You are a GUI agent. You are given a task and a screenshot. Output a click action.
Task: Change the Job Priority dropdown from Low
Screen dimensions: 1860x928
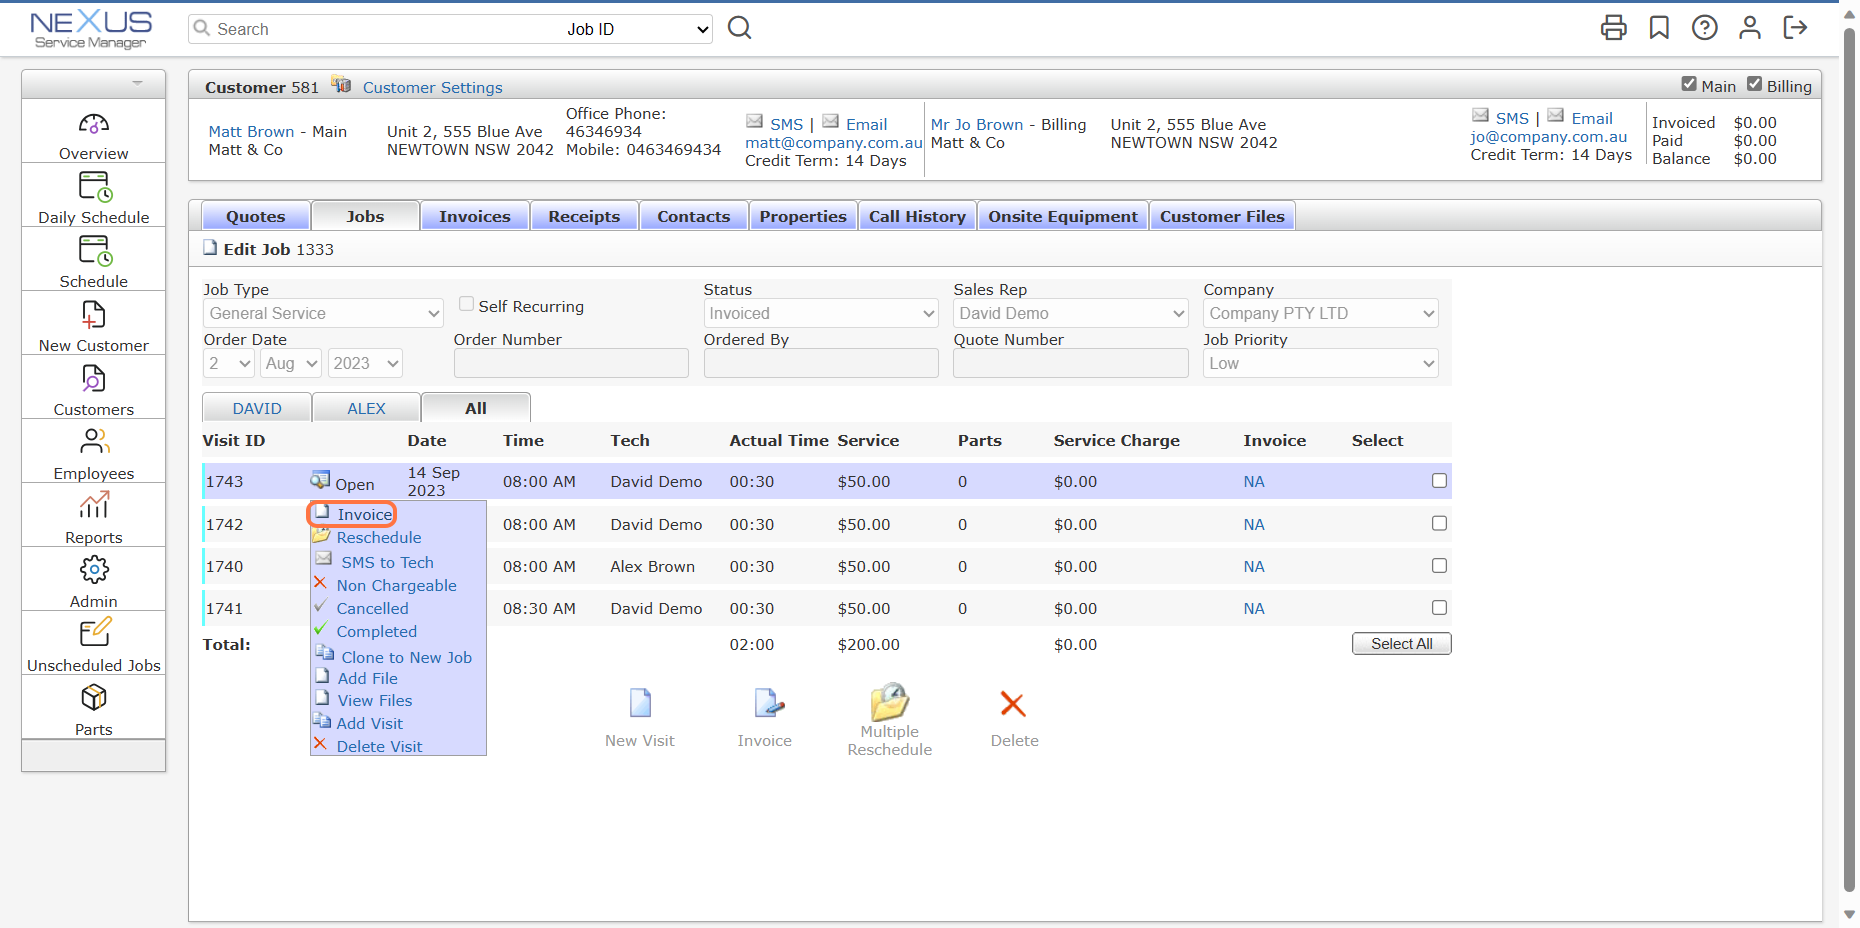pos(1319,363)
